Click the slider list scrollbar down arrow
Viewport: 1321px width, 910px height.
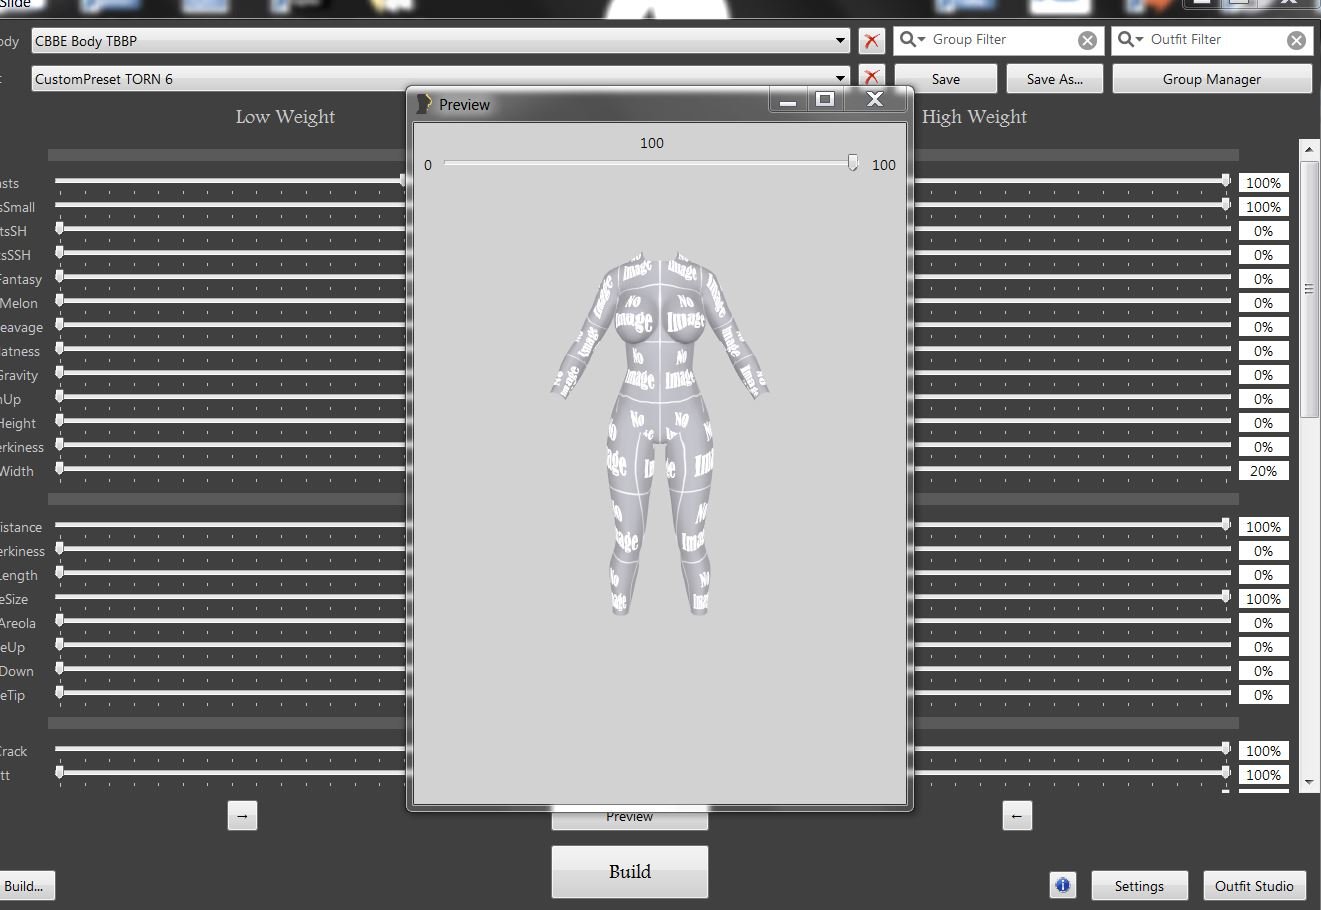pos(1309,780)
